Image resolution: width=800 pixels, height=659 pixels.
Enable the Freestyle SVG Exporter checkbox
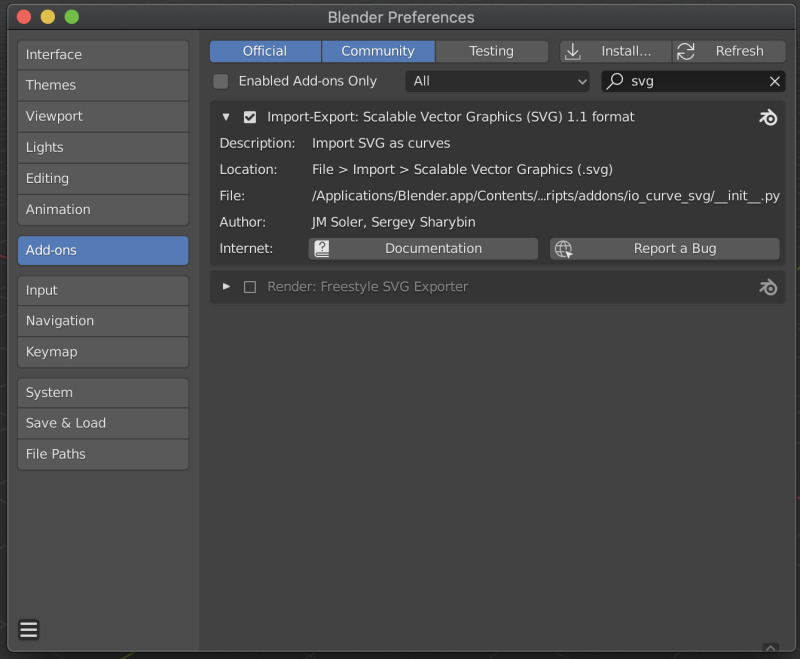click(x=249, y=287)
